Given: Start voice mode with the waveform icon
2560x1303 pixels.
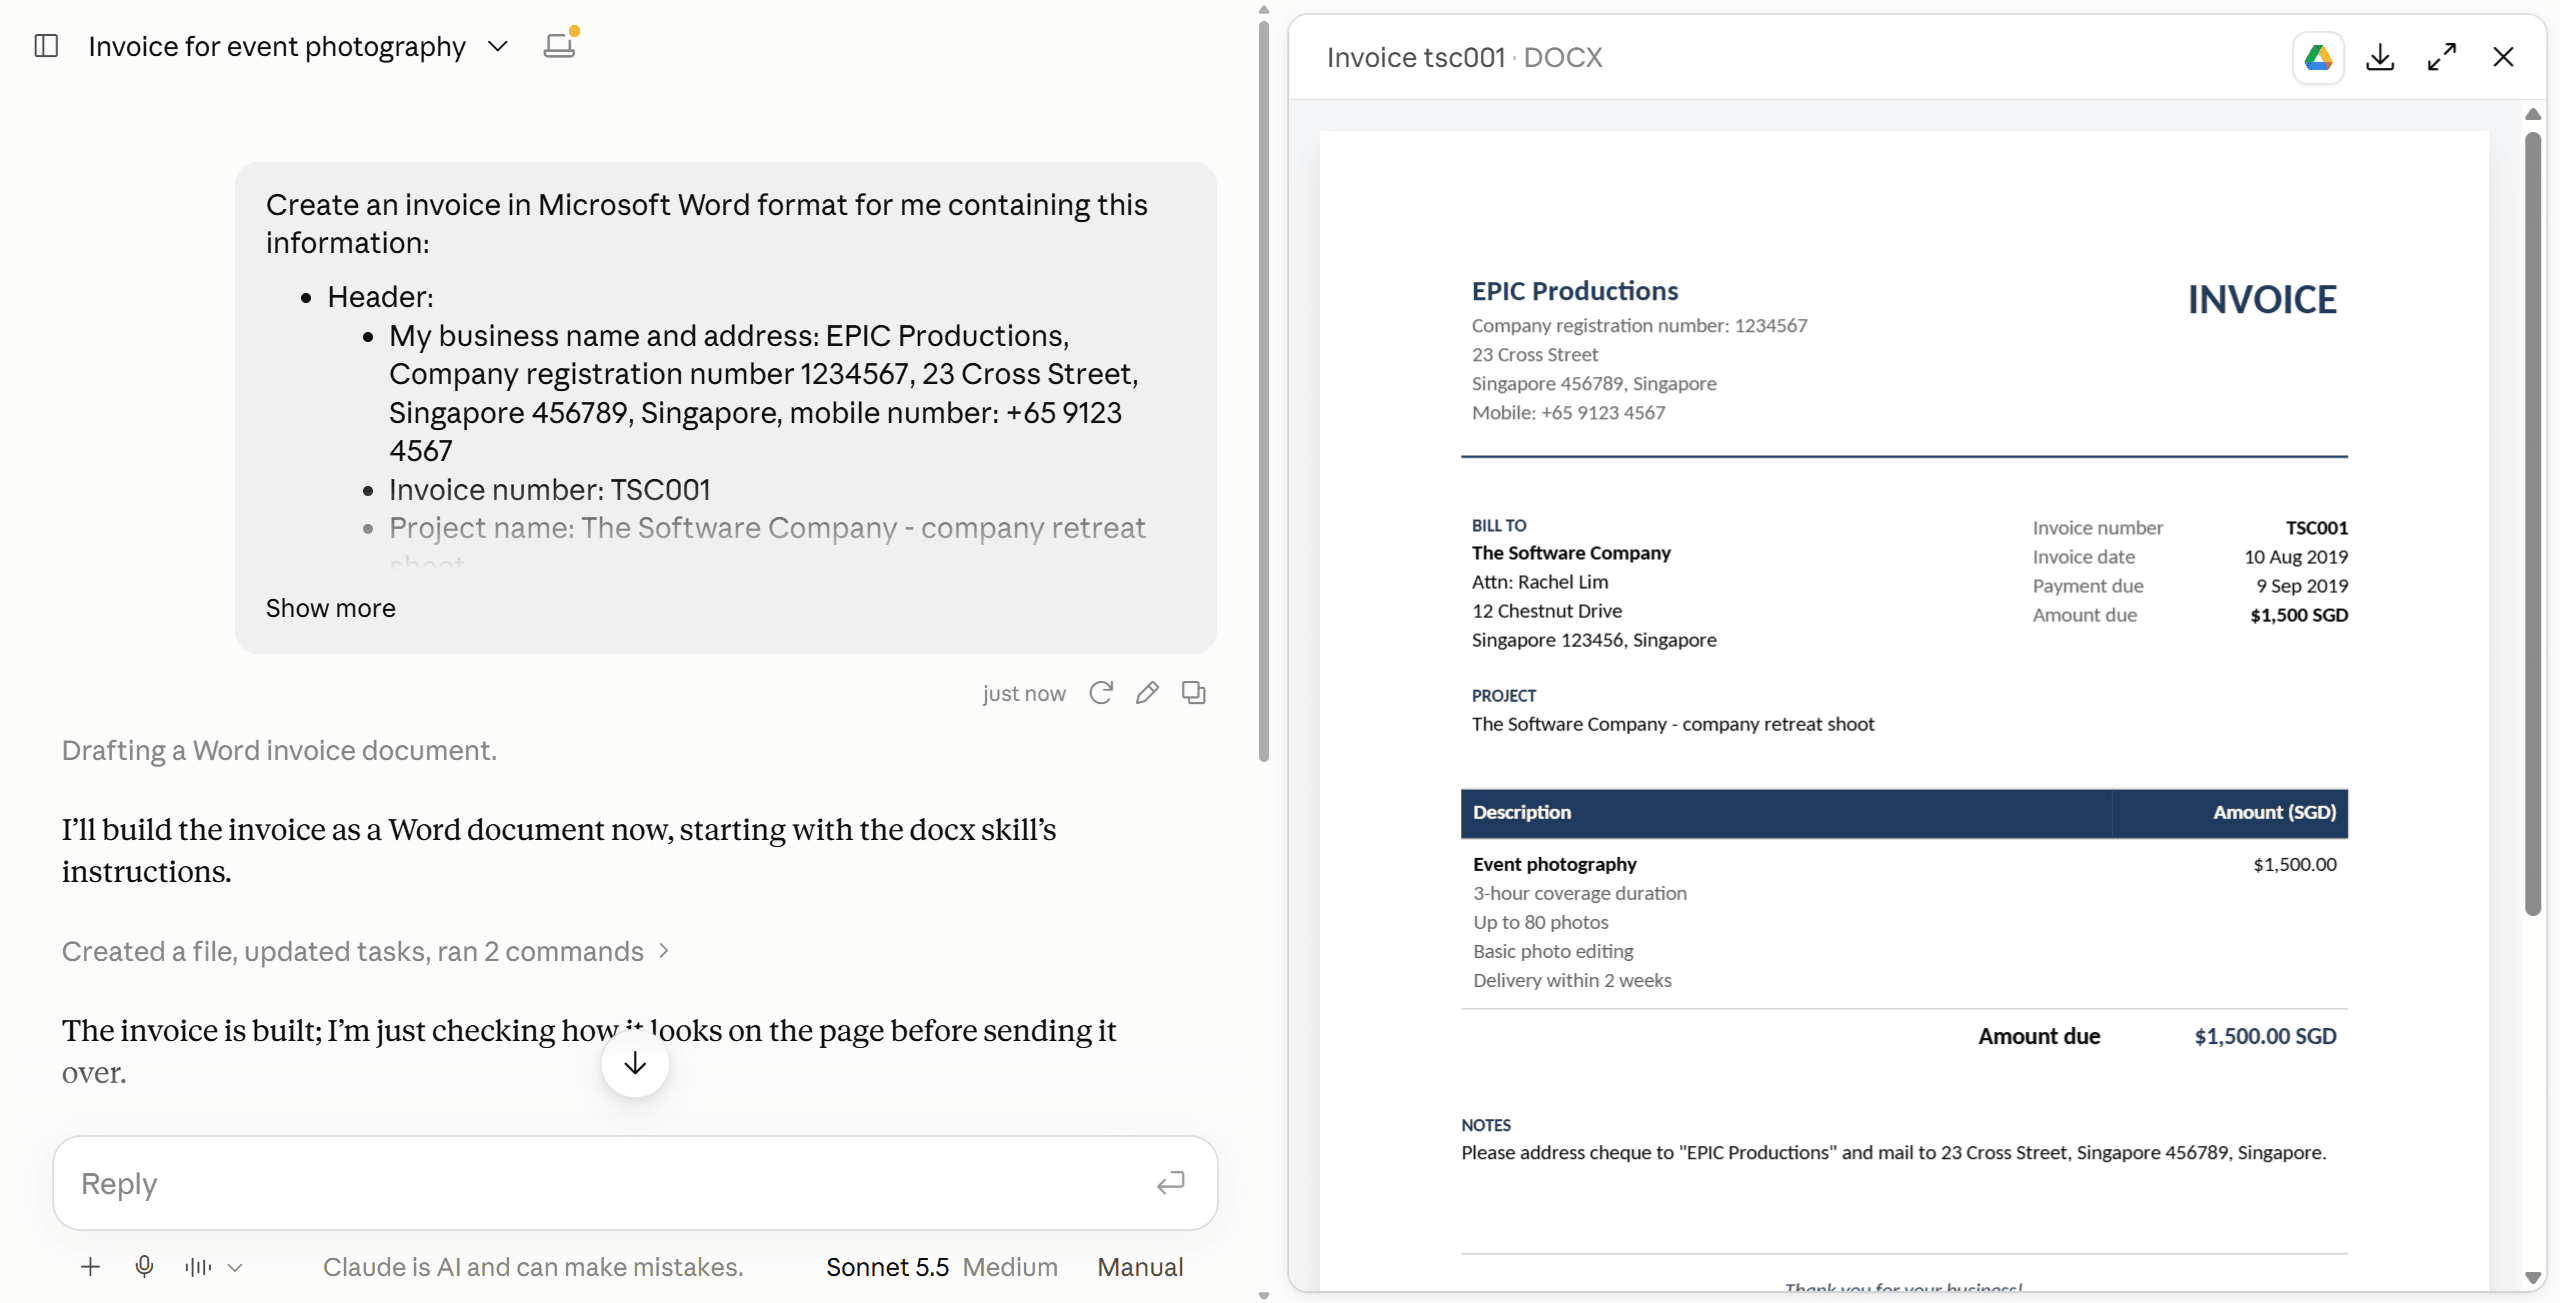Looking at the screenshot, I should (198, 1267).
